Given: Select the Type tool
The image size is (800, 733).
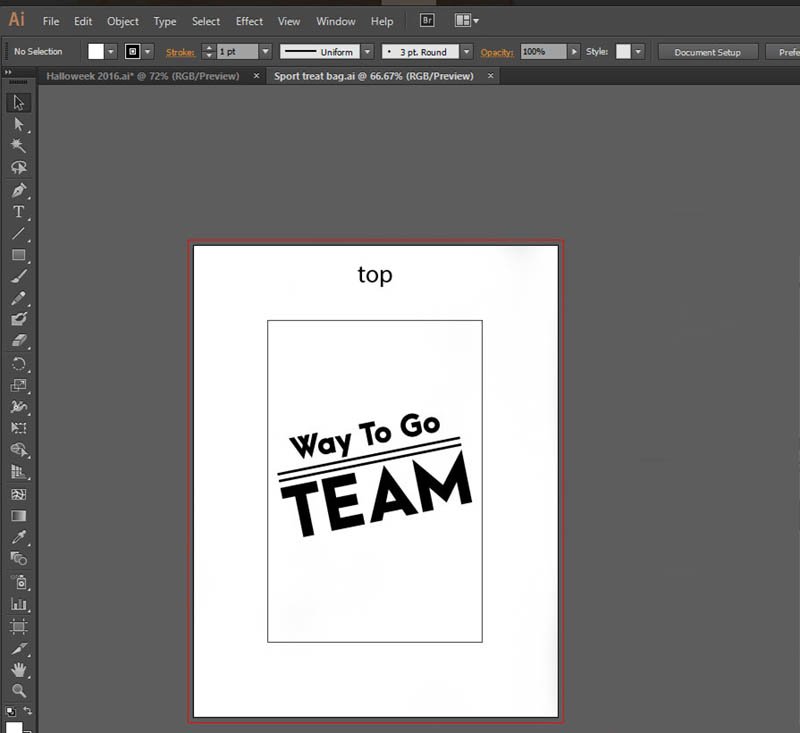Looking at the screenshot, I should click(x=18, y=212).
